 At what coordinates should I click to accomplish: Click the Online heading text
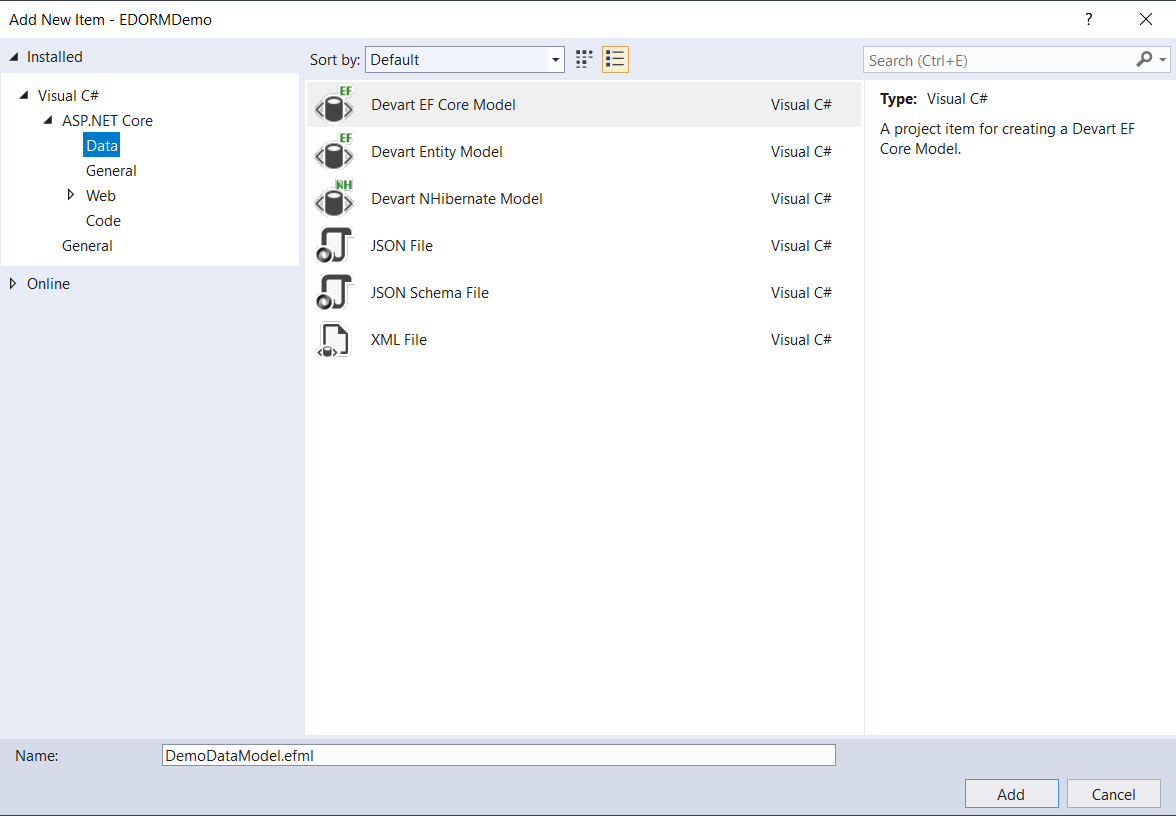[x=48, y=284]
